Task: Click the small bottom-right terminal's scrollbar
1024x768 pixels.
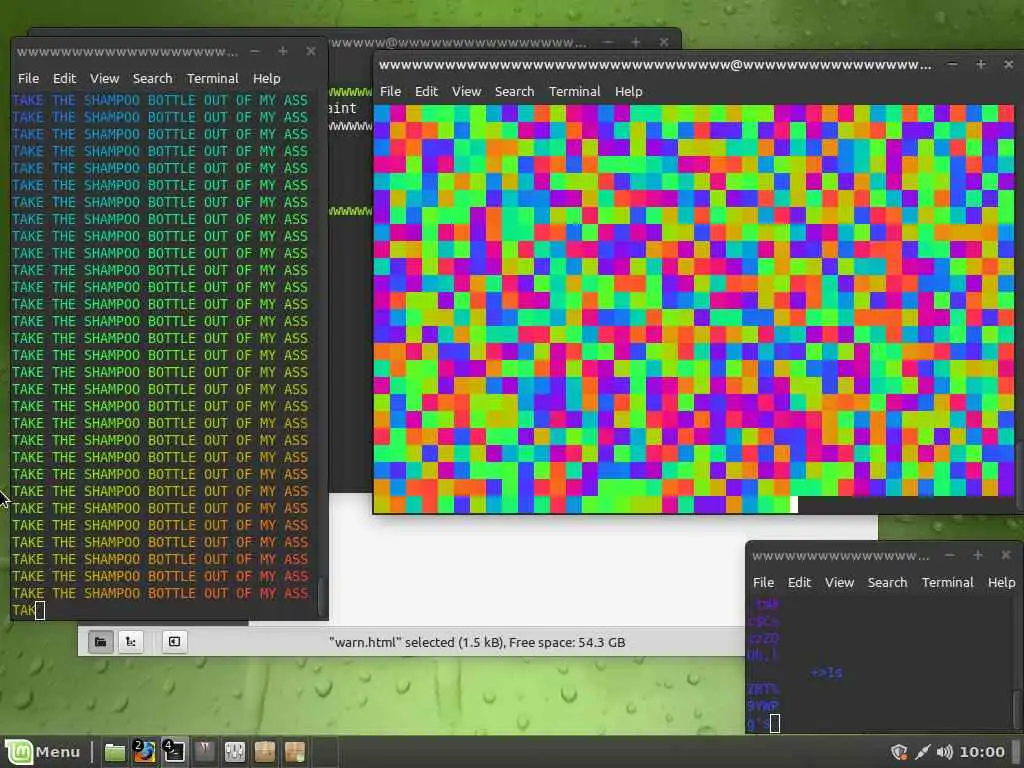Action: (1016, 710)
